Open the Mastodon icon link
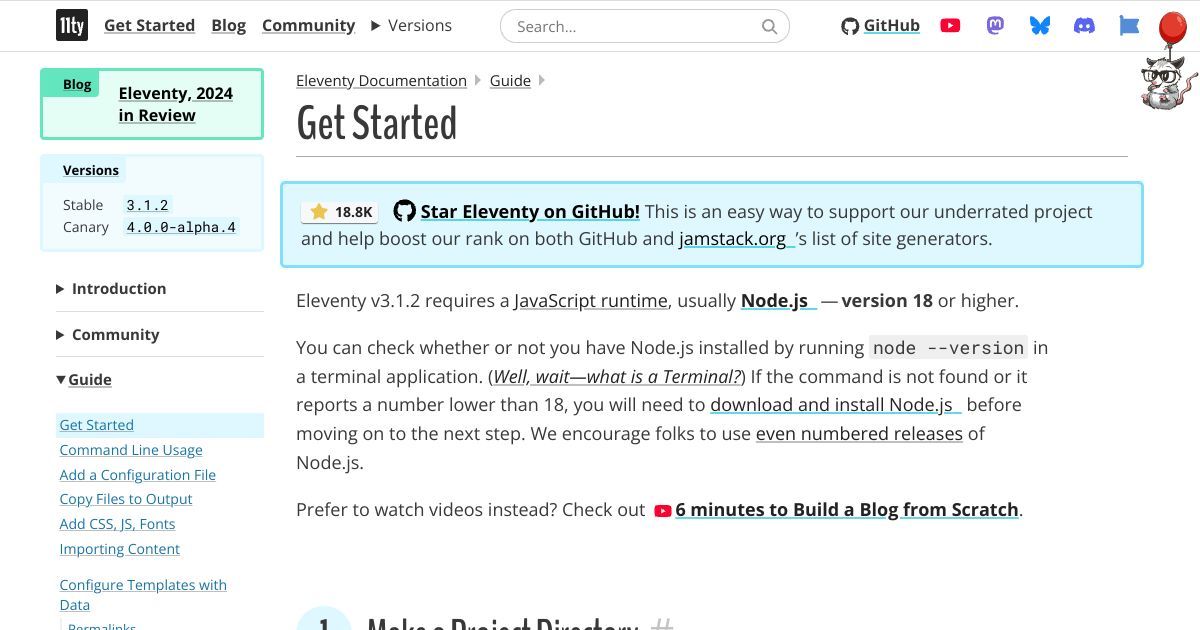The width and height of the screenshot is (1200, 630). tap(995, 26)
